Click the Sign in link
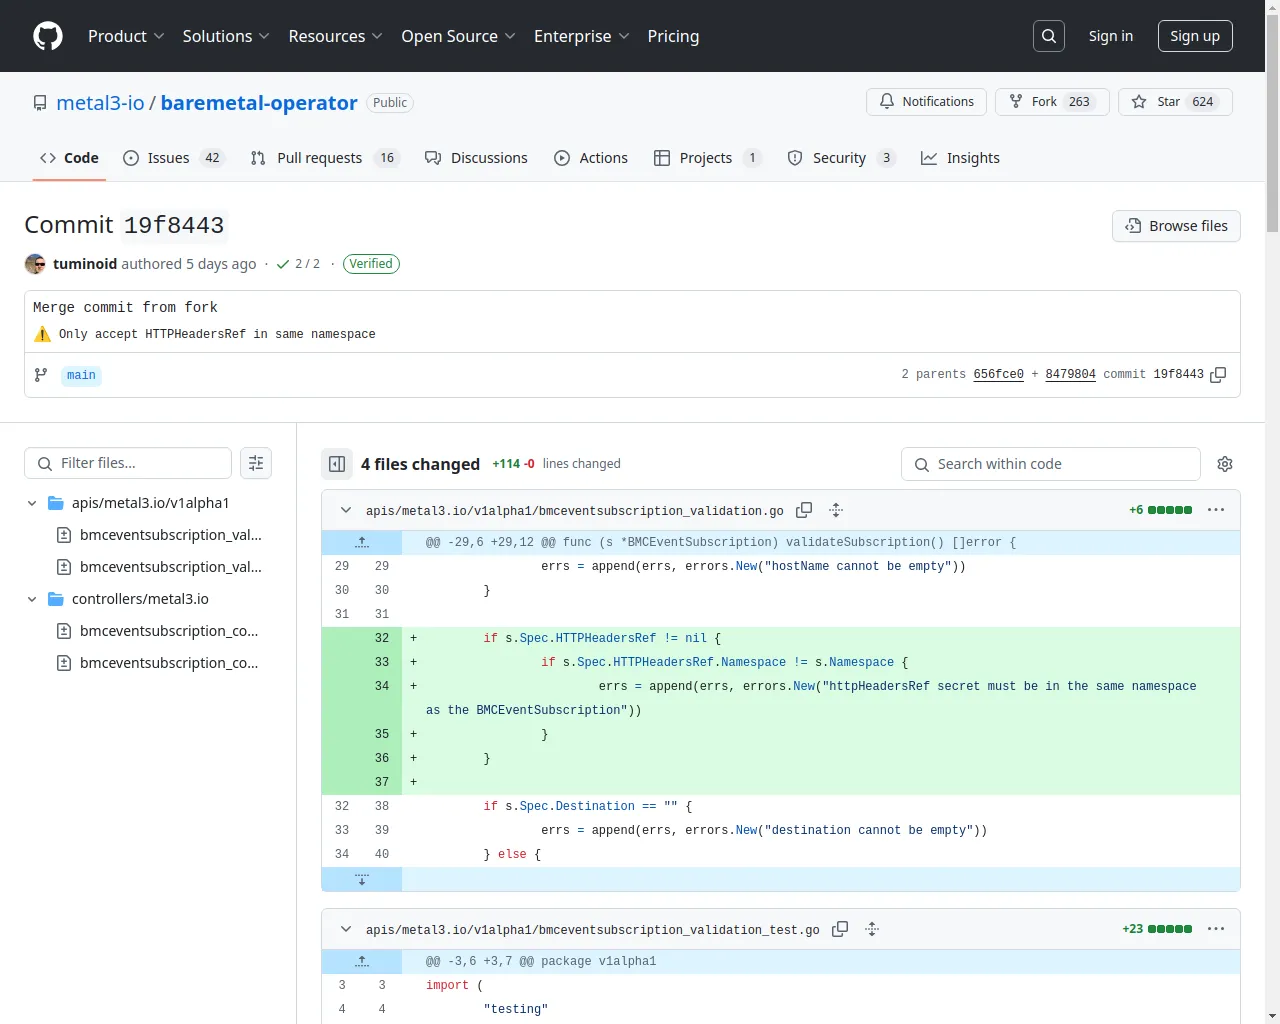 1111,36
